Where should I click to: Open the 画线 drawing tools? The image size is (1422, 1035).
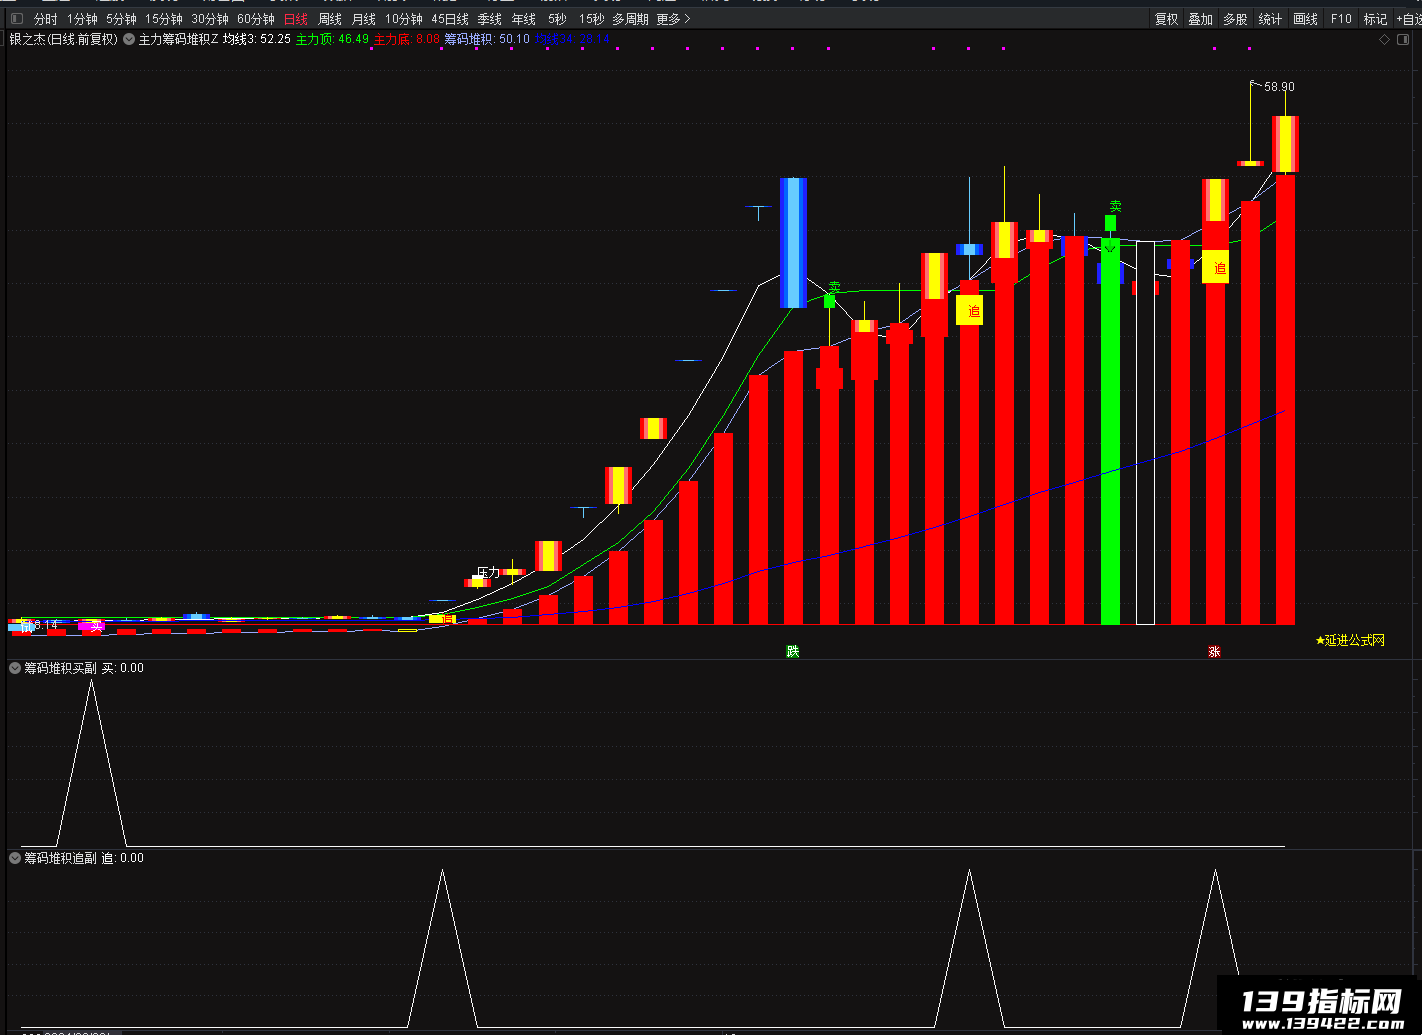1305,19
